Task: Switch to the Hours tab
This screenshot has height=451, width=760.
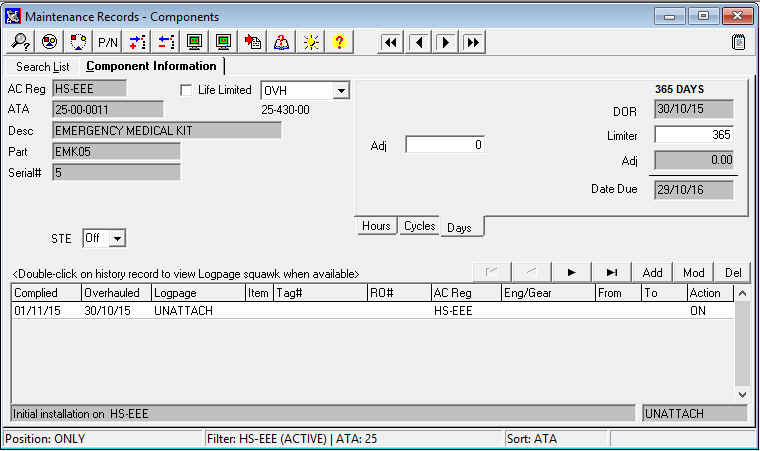Action: (376, 226)
